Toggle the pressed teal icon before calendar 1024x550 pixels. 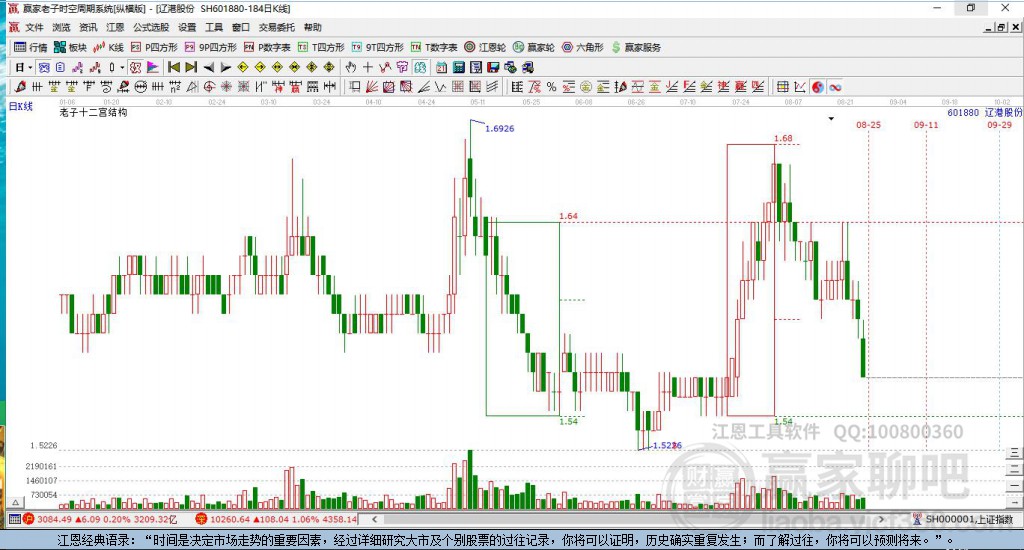pyautogui.click(x=419, y=67)
